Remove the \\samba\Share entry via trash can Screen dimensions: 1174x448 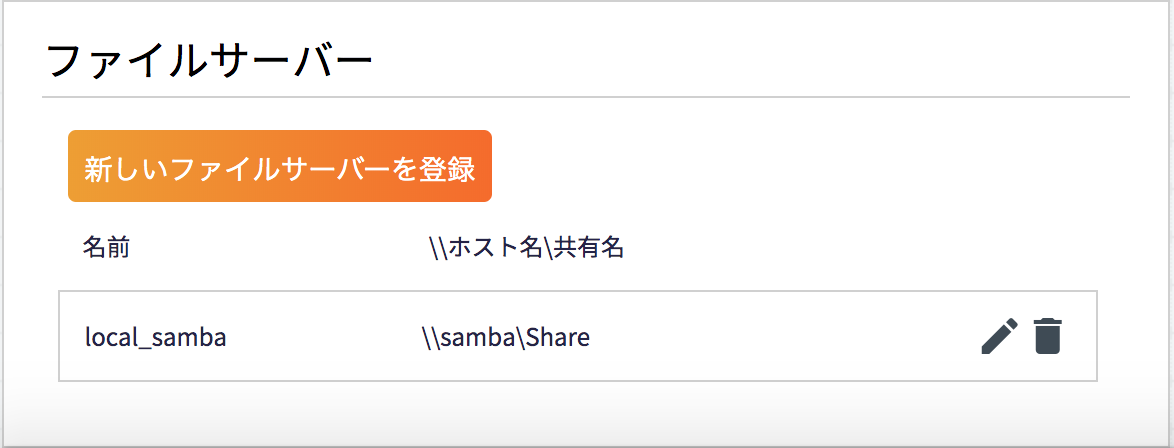tap(1047, 336)
